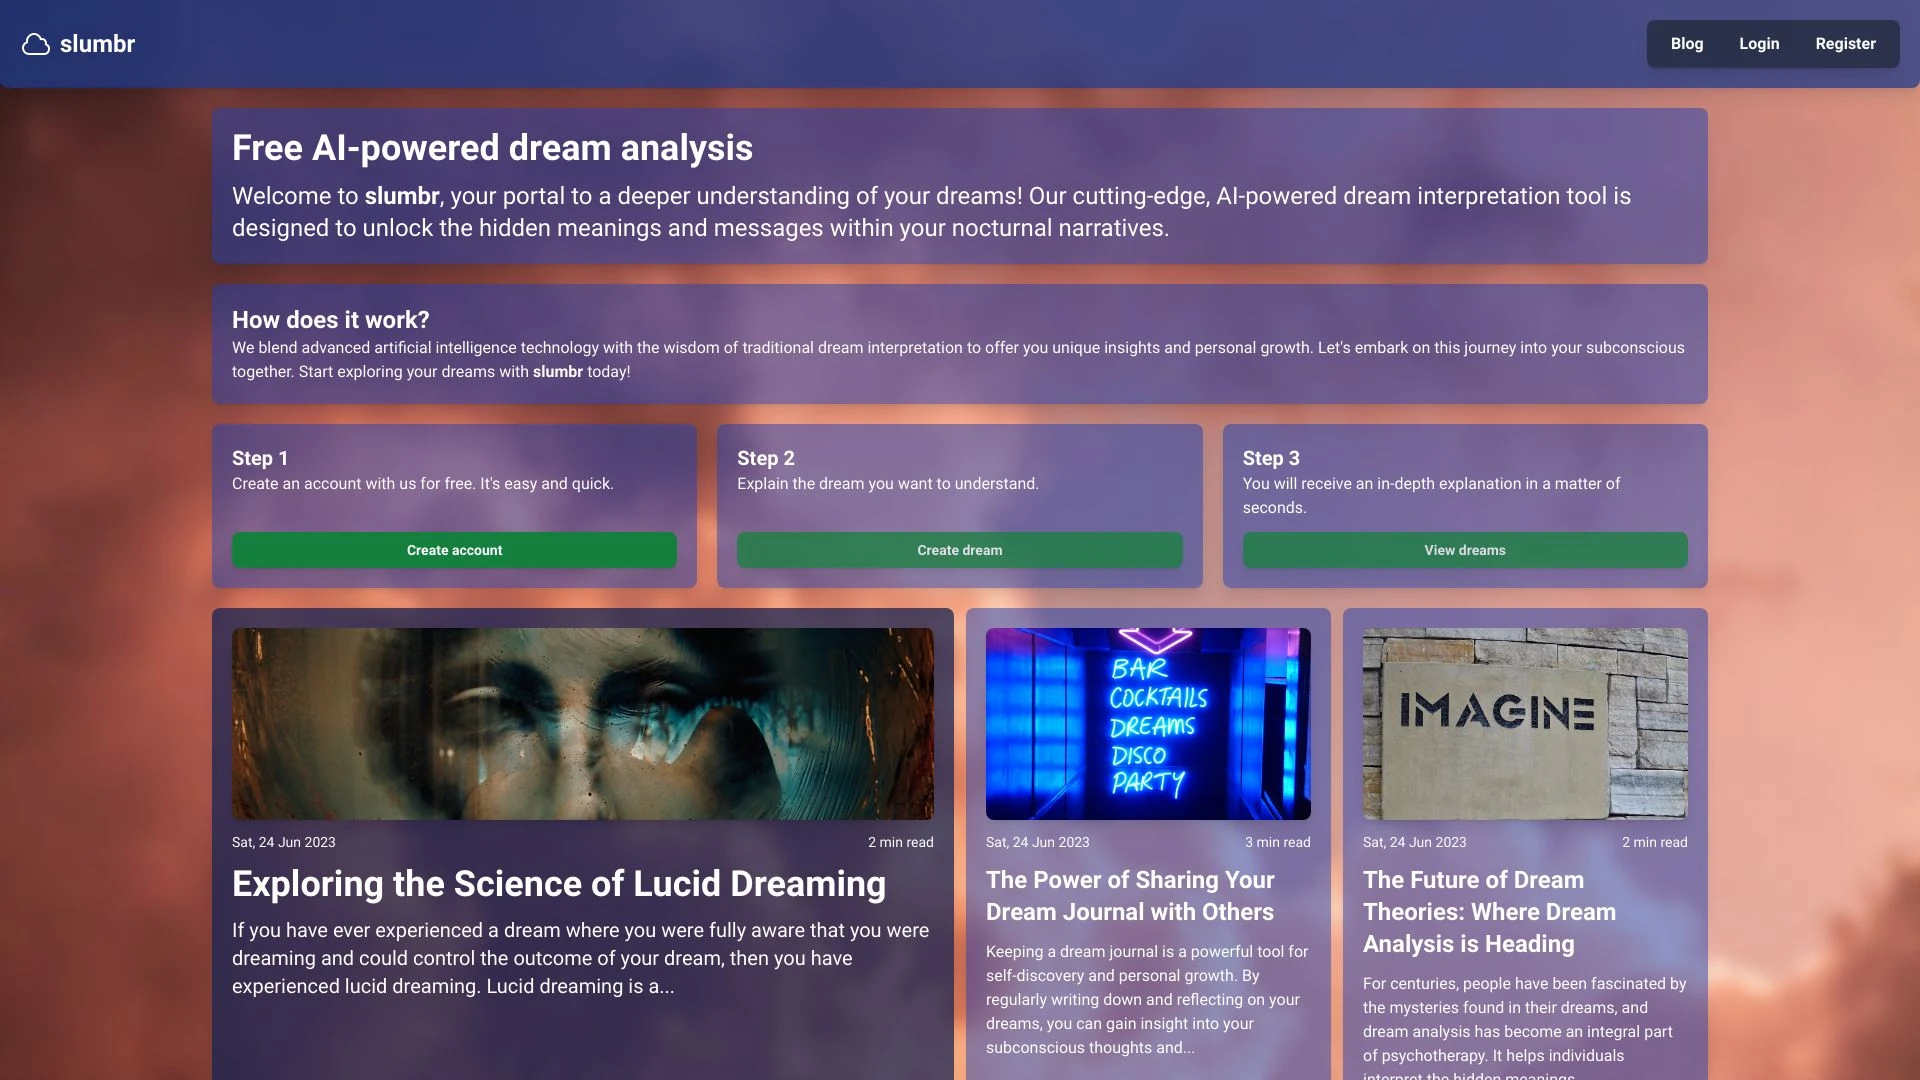Viewport: 1920px width, 1080px height.
Task: Open the Register page
Action: (x=1845, y=43)
